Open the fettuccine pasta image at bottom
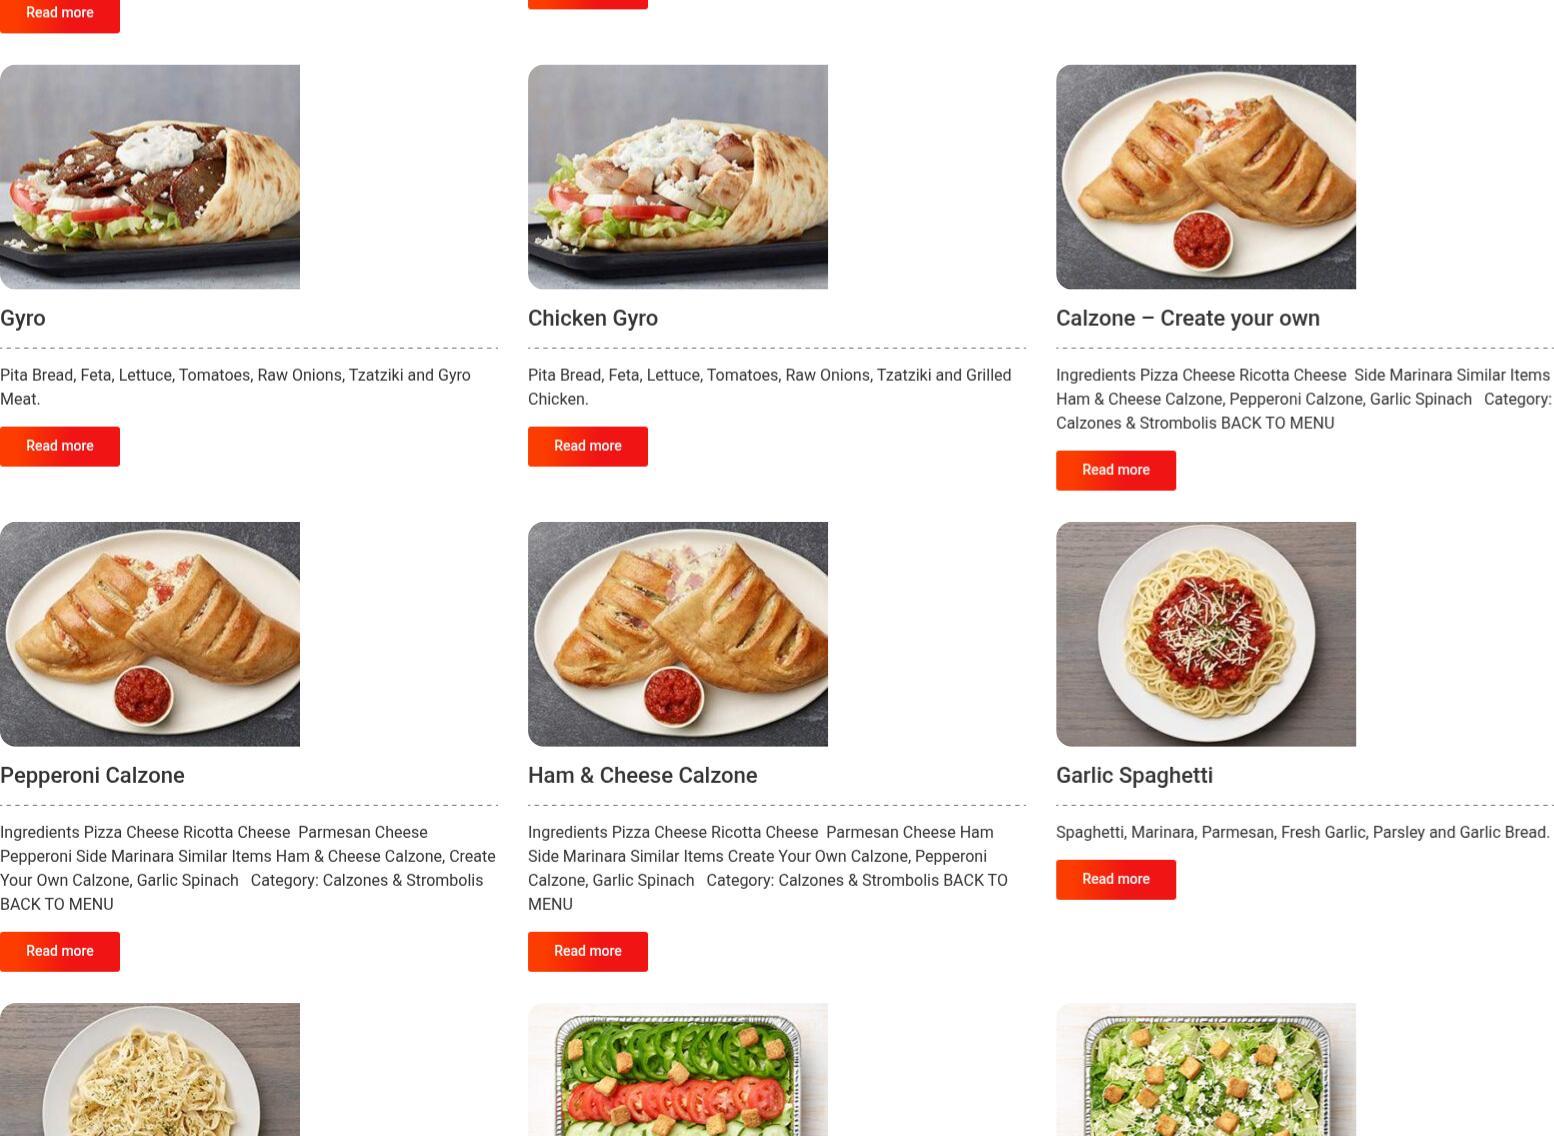Viewport: 1554px width, 1136px height. pyautogui.click(x=150, y=1069)
